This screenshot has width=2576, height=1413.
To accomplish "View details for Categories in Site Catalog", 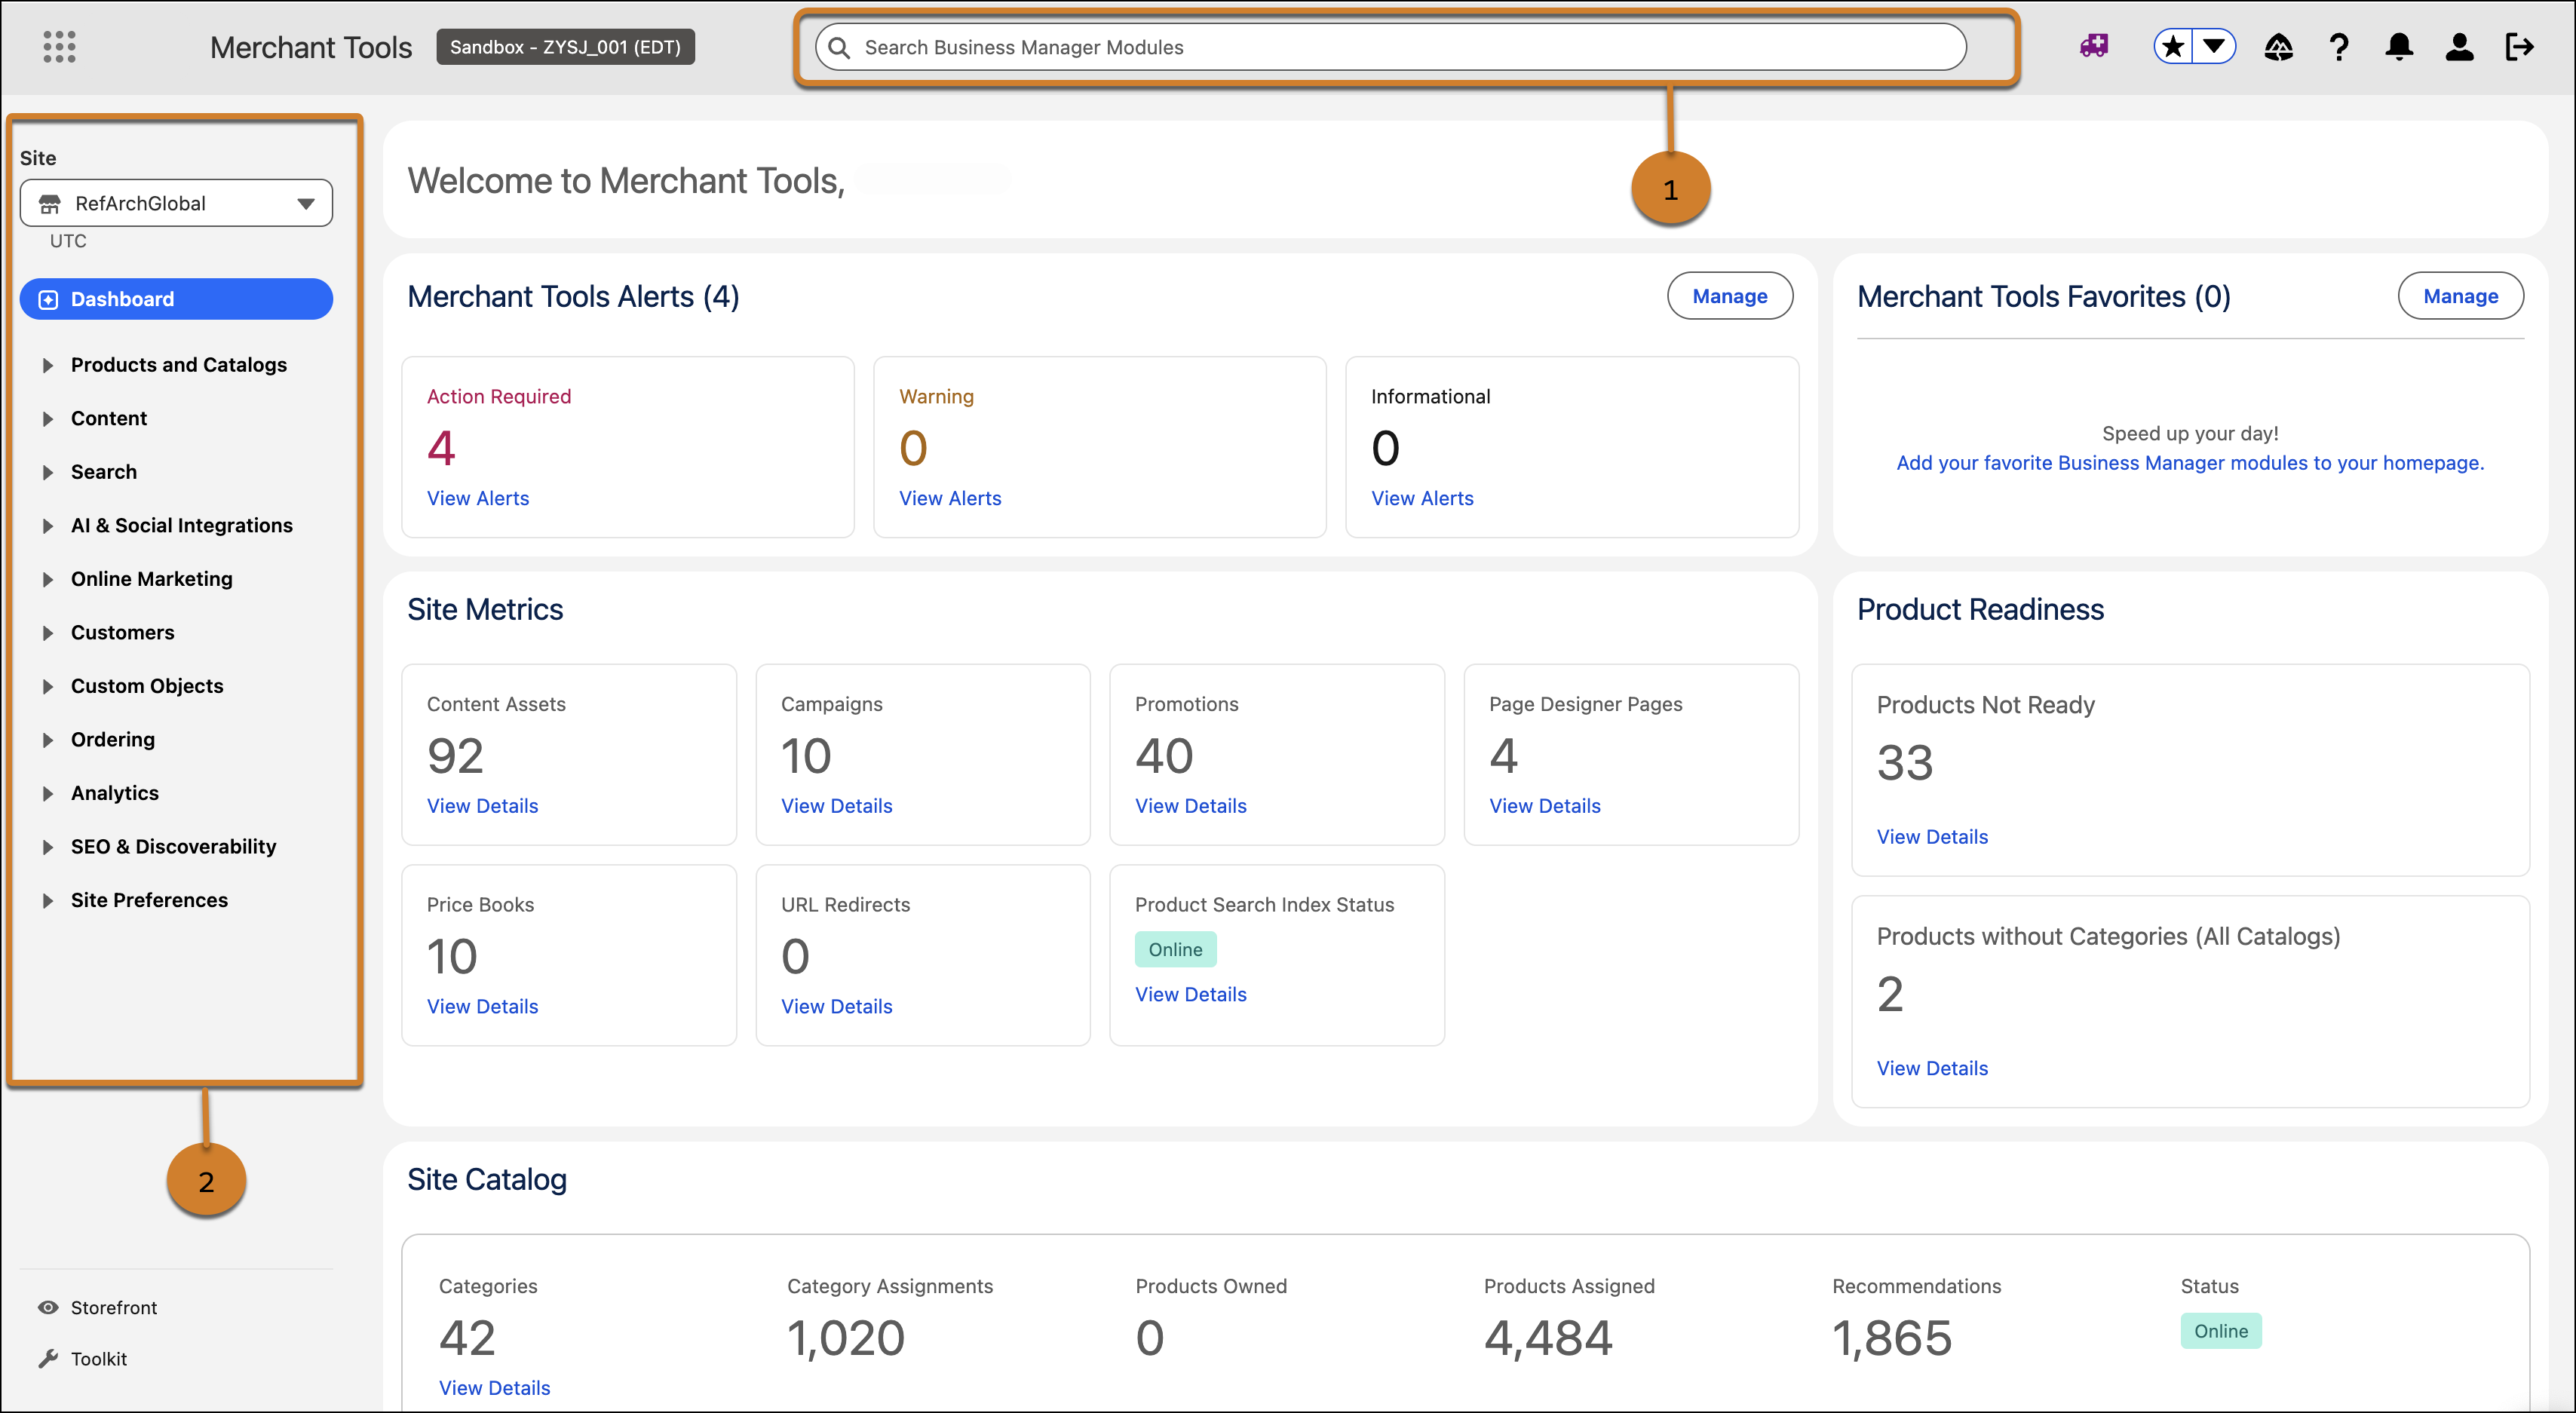I will 494,1388.
